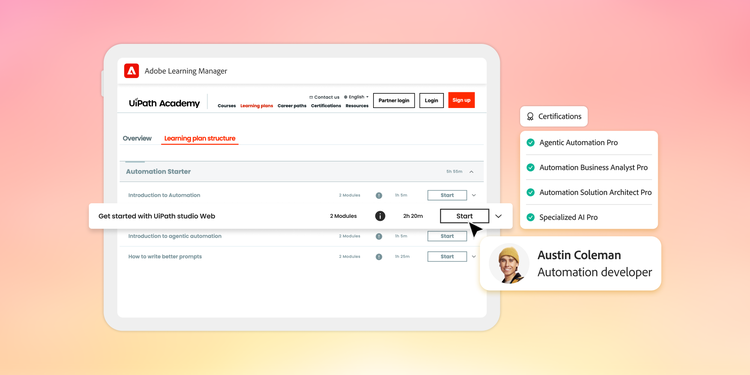The width and height of the screenshot is (750, 375).
Task: Click the Certifications ribbon badge icon
Action: pos(530,116)
